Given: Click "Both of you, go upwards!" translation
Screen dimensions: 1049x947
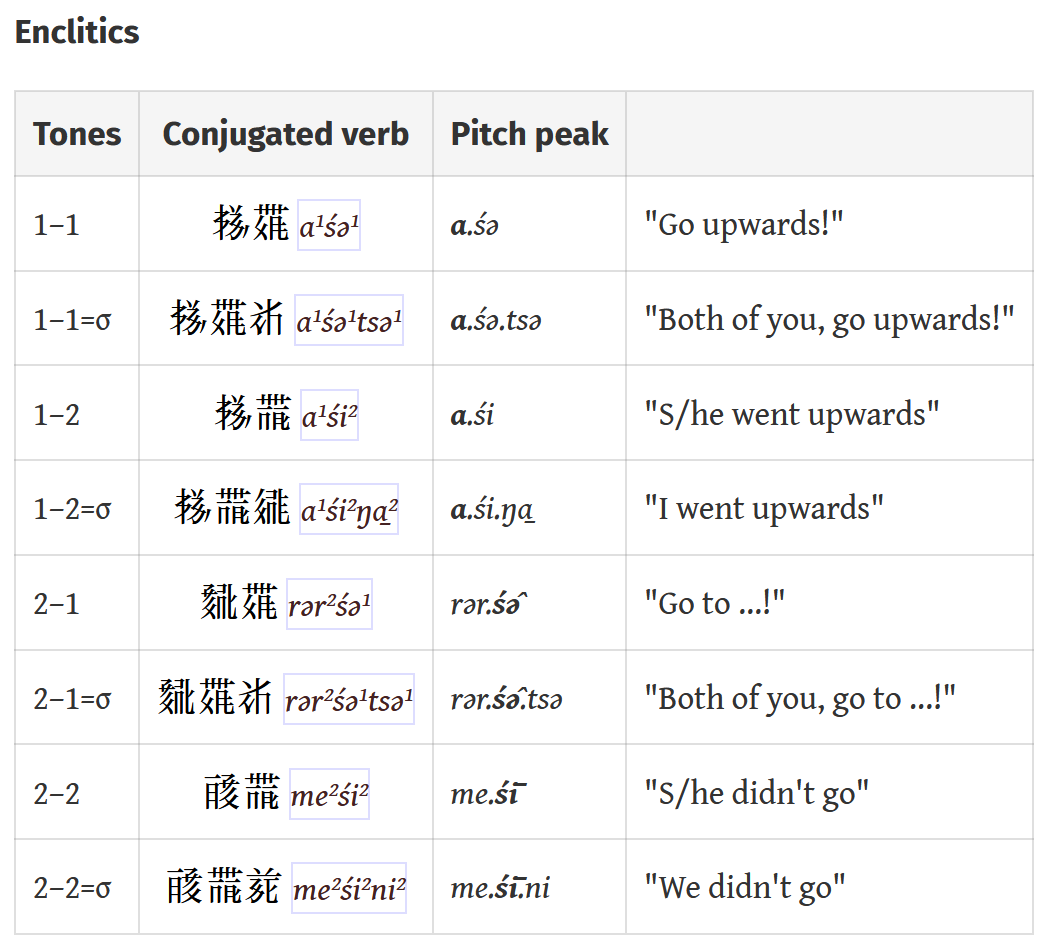Looking at the screenshot, I should (x=829, y=319).
